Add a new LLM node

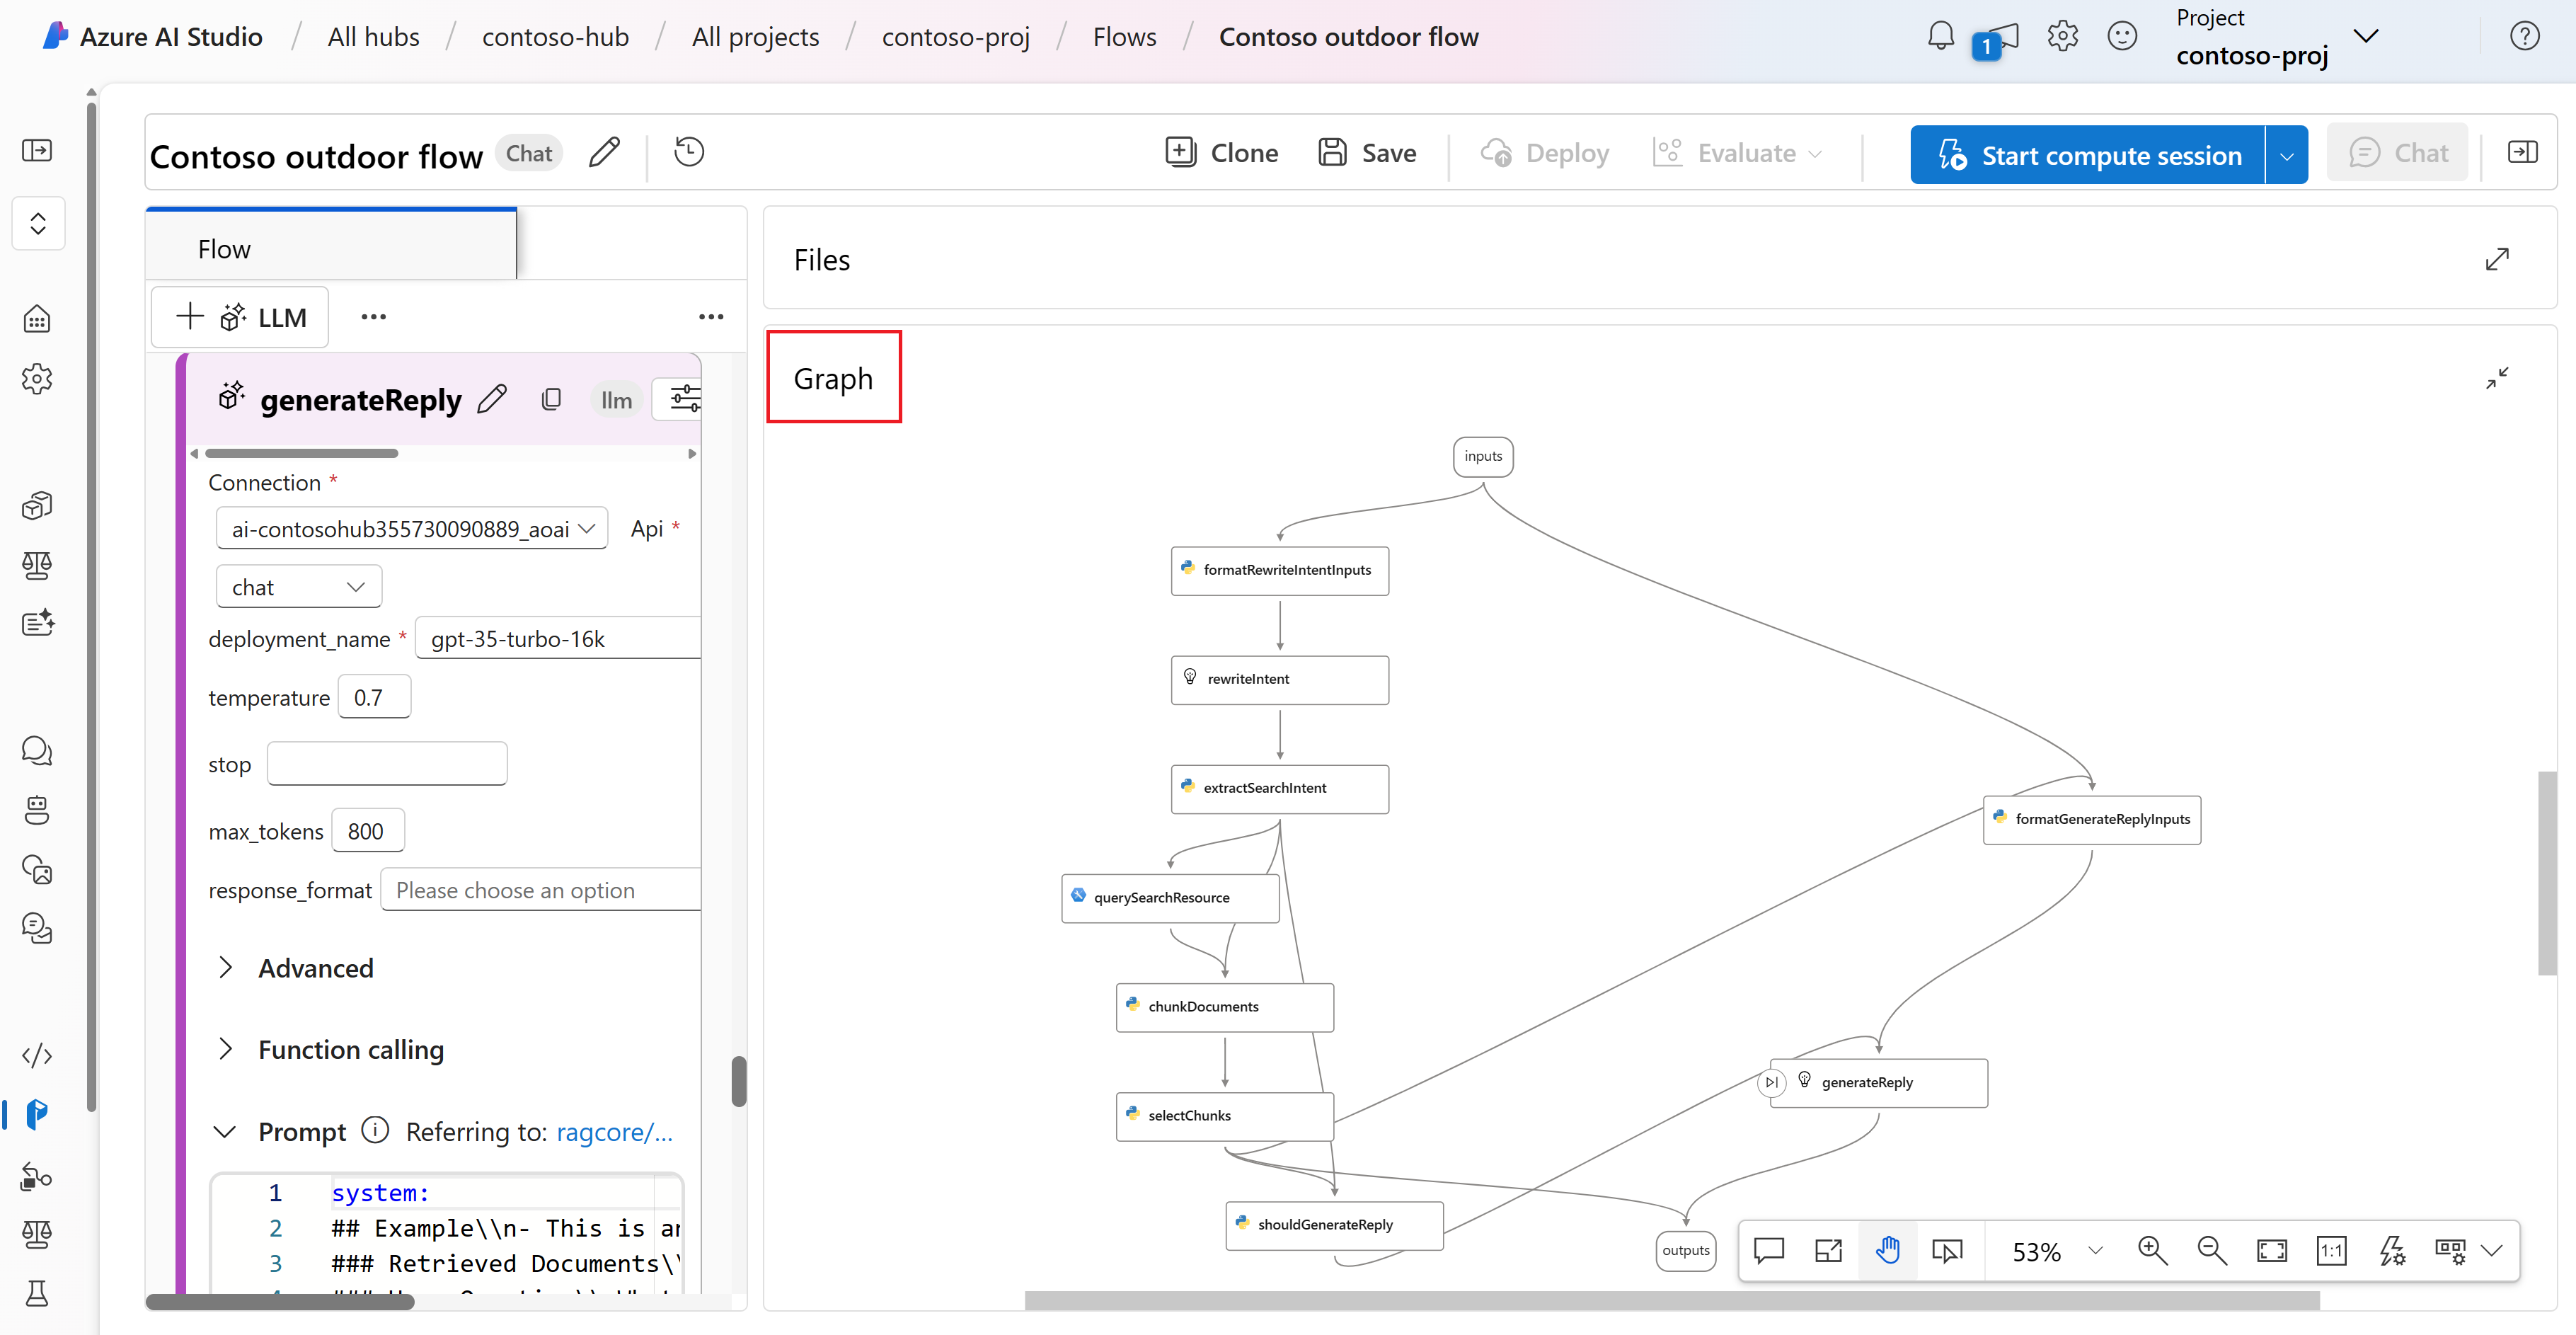[240, 317]
